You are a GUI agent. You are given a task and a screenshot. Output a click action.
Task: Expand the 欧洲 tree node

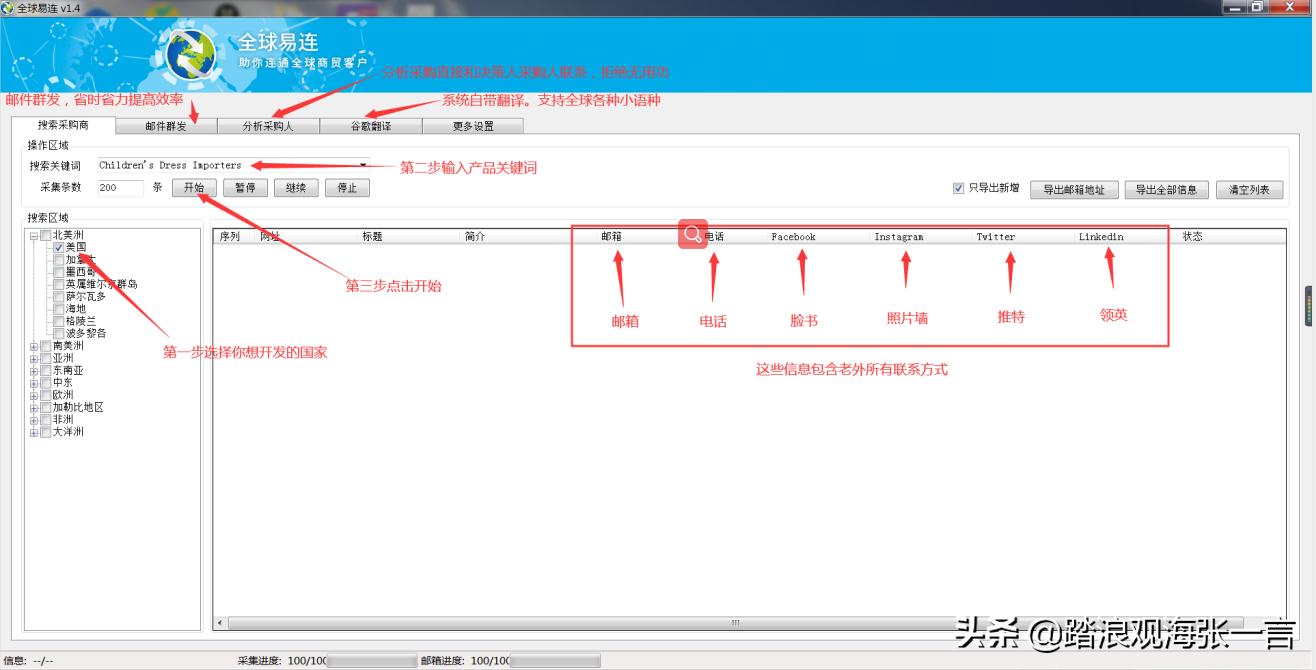[34, 394]
